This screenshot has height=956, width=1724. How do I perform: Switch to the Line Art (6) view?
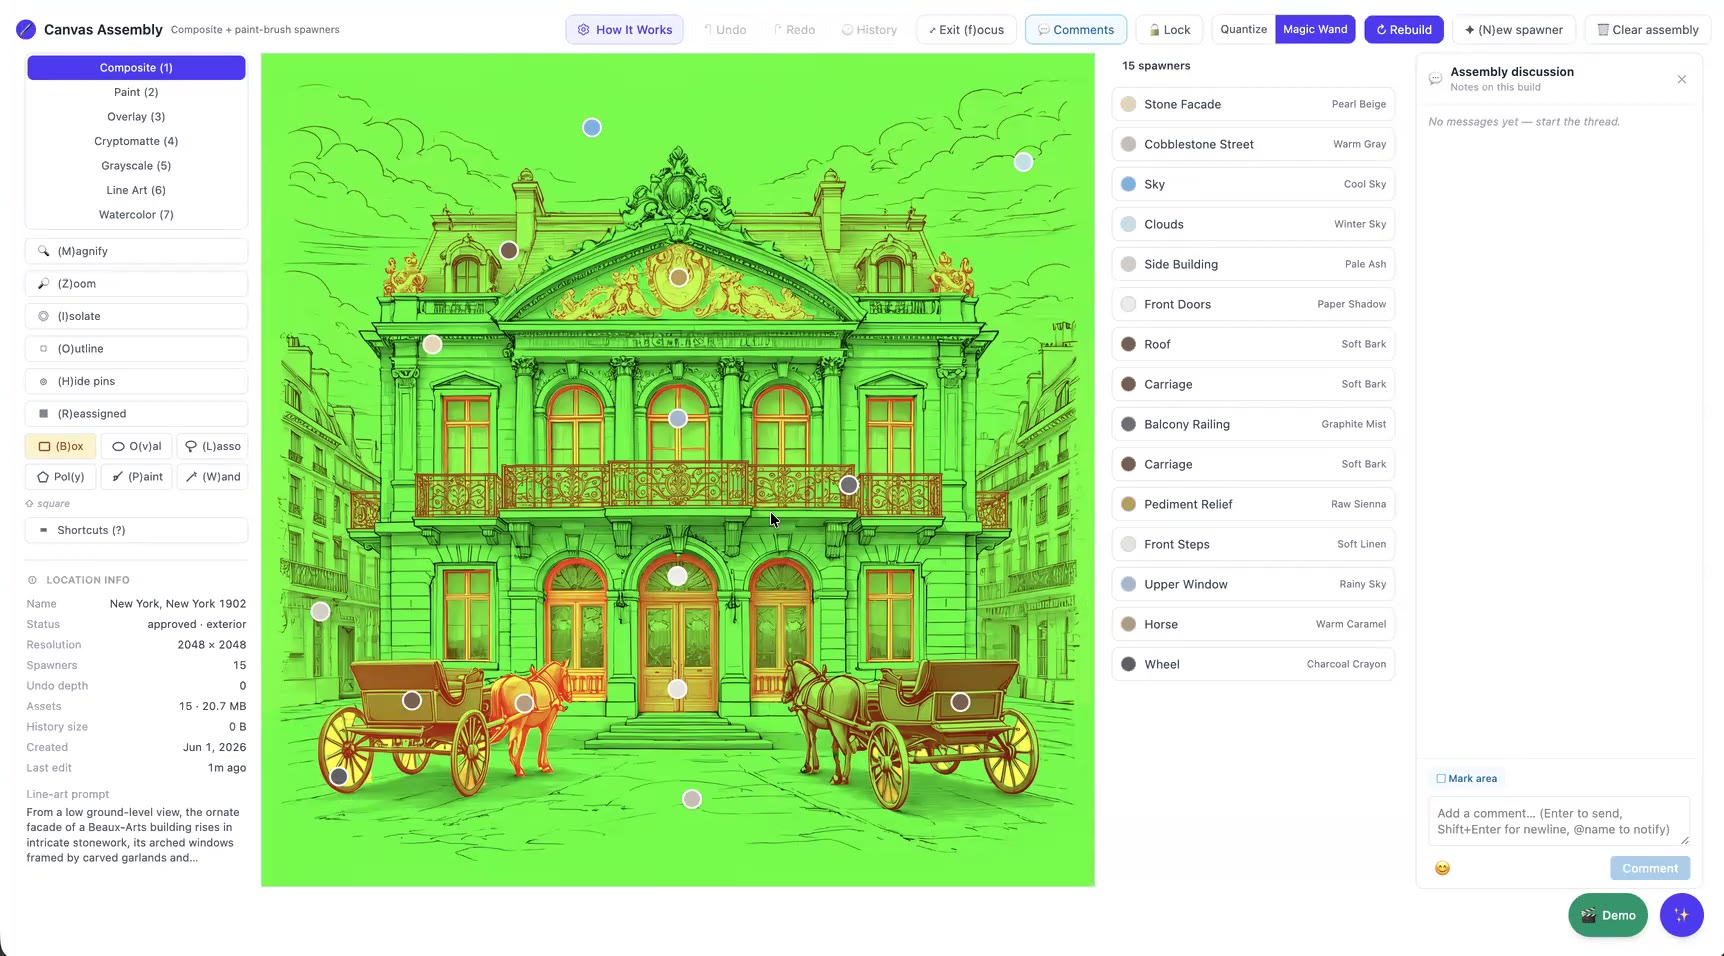click(x=136, y=190)
